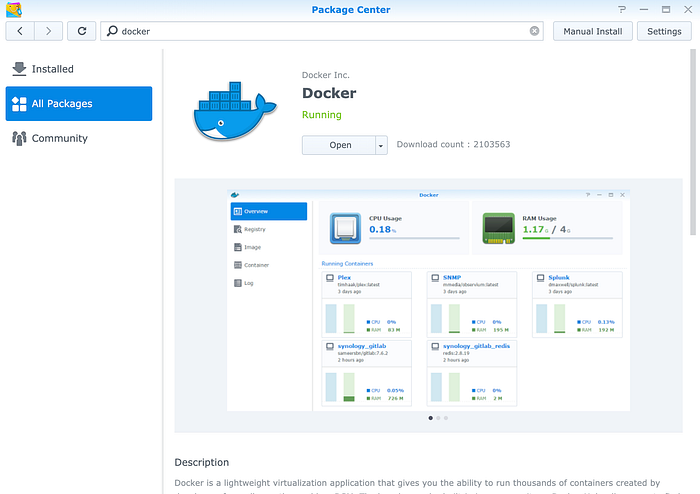Image resolution: width=700 pixels, height=494 pixels.
Task: Open Package Center Settings
Action: pyautogui.click(x=664, y=31)
